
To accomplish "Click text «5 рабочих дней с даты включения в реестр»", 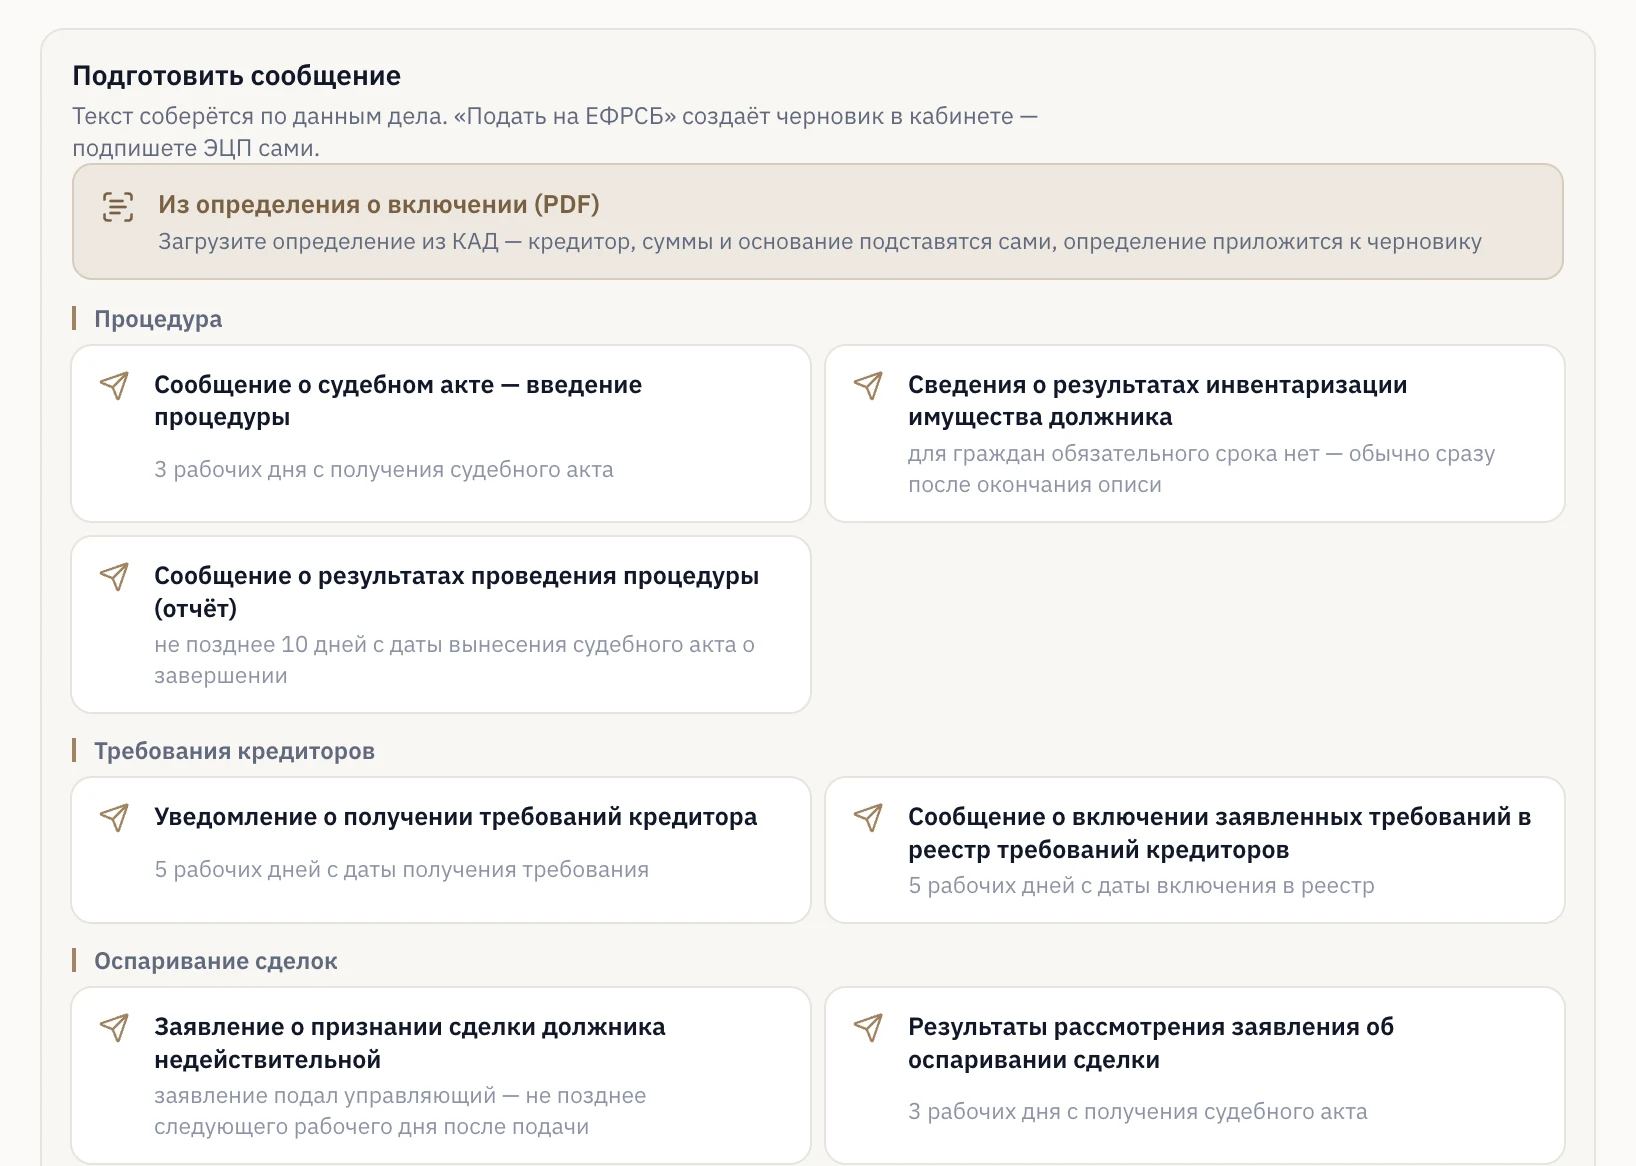I will coord(1141,885).
